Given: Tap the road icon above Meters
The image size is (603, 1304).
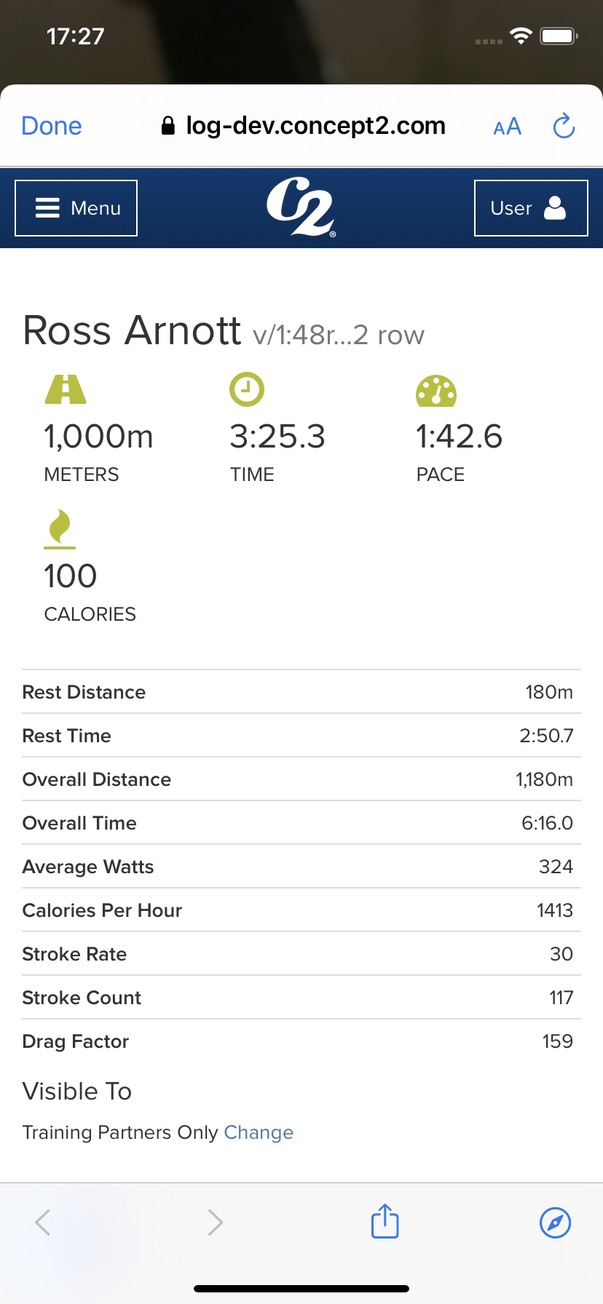Looking at the screenshot, I should pos(65,389).
